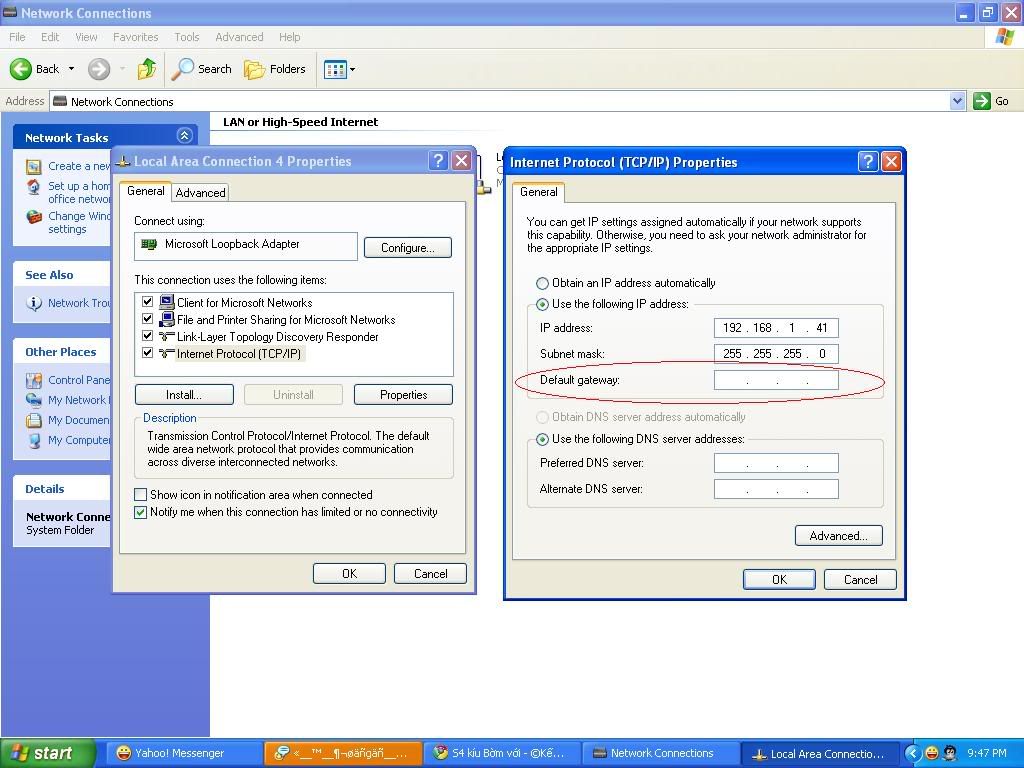Click help icon in Connection Properties titlebar

[438, 161]
